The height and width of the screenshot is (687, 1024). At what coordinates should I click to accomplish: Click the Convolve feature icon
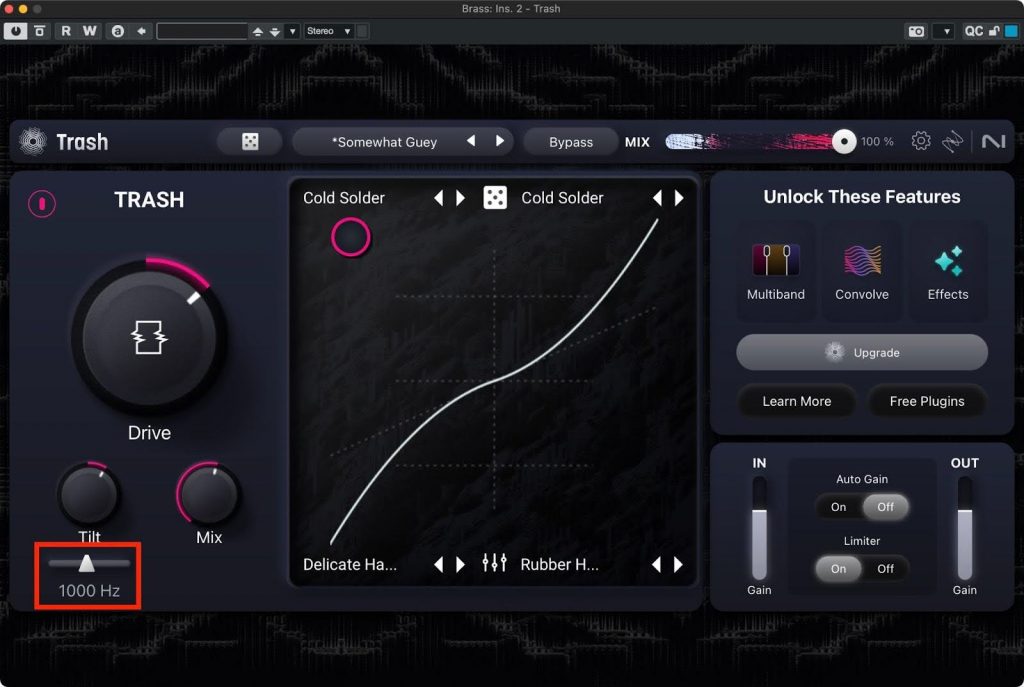[x=862, y=261]
